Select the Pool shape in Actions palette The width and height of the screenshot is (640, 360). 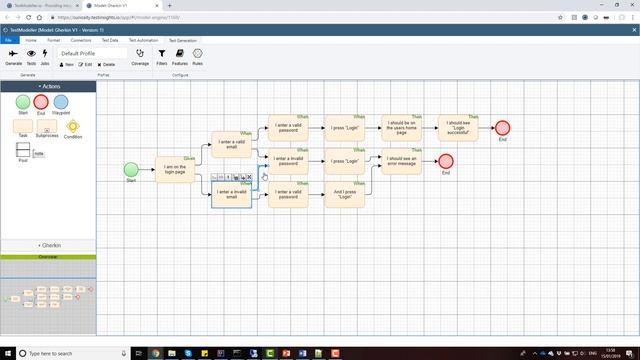23,150
